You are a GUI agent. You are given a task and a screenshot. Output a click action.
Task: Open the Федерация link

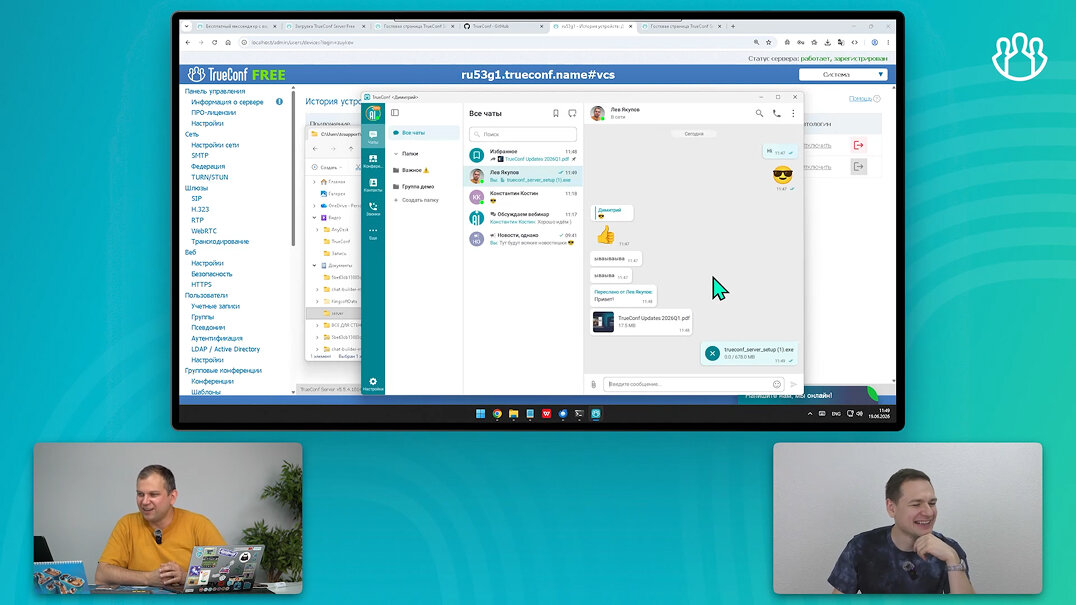208,167
